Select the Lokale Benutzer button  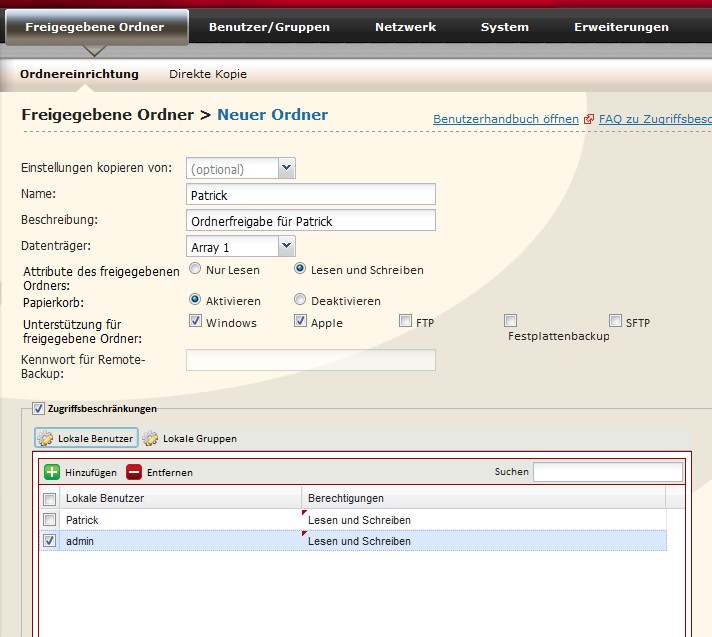click(x=86, y=438)
